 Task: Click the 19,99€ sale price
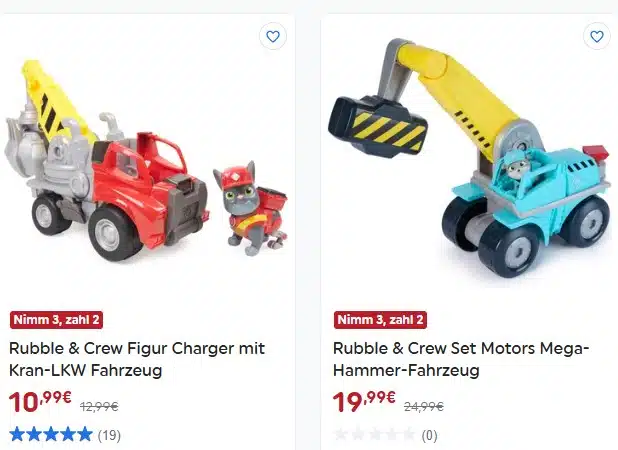coord(364,402)
